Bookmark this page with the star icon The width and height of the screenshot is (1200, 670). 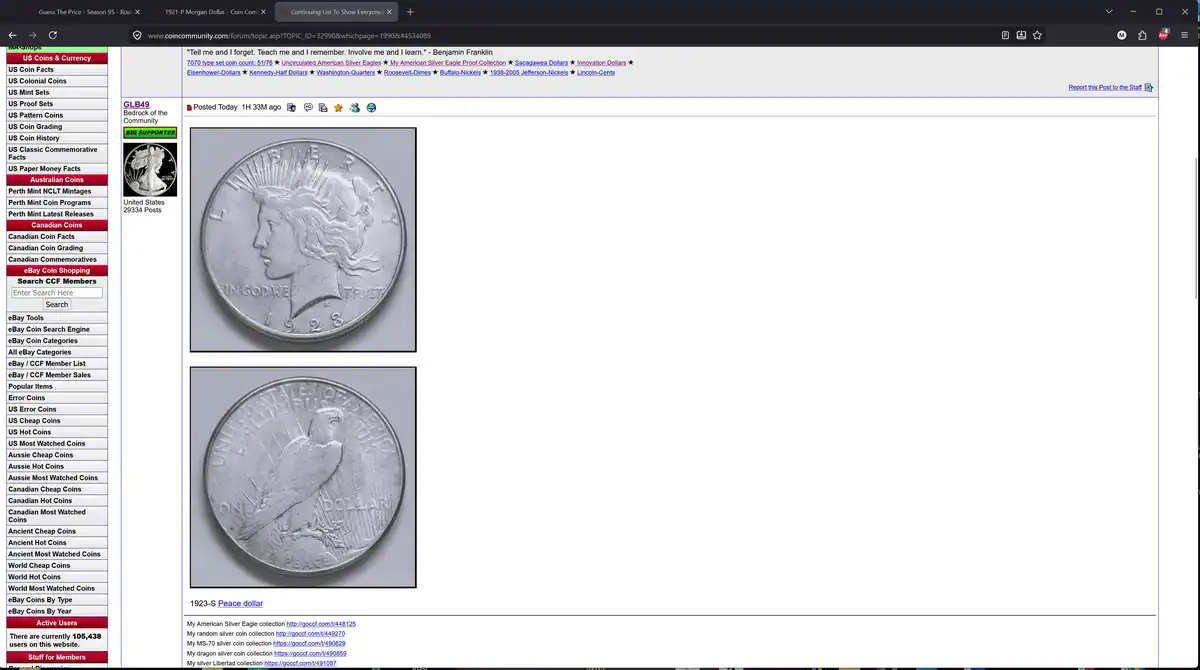(x=1037, y=35)
